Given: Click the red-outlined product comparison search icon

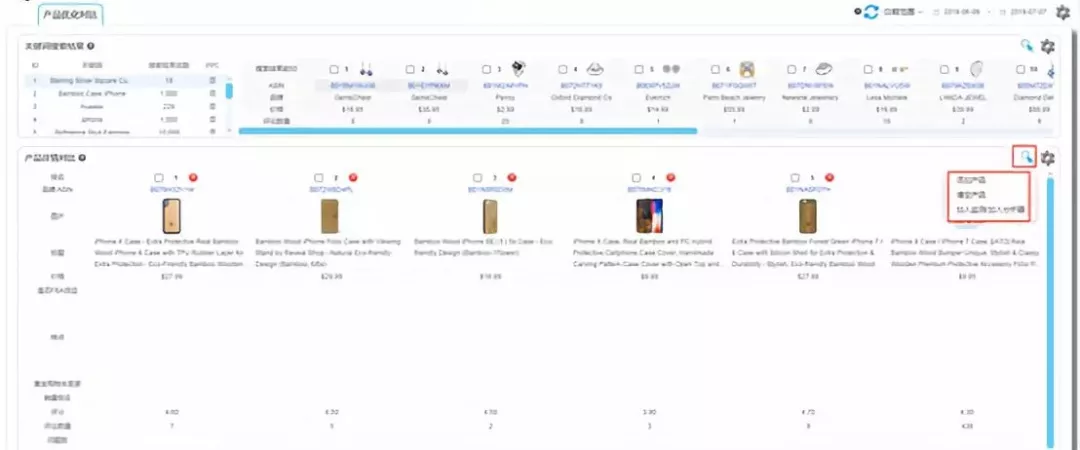Looking at the screenshot, I should (1025, 157).
